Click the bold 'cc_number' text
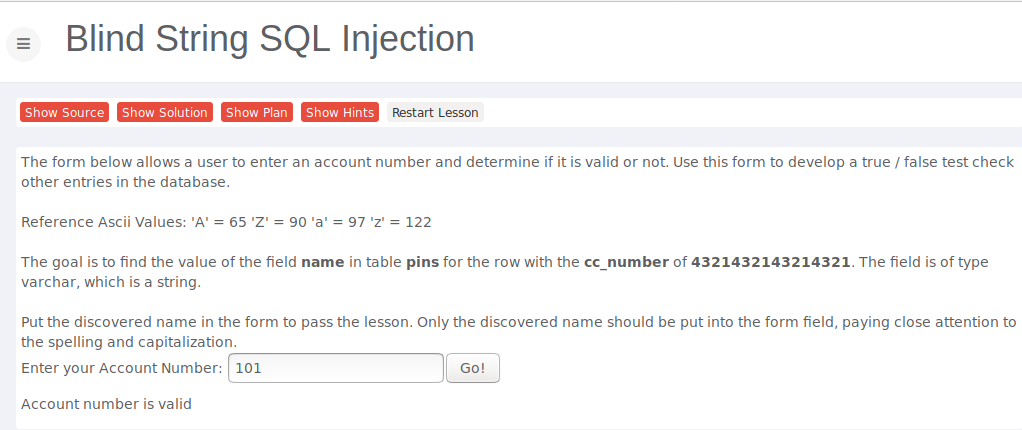The width and height of the screenshot is (1022, 430). point(626,262)
